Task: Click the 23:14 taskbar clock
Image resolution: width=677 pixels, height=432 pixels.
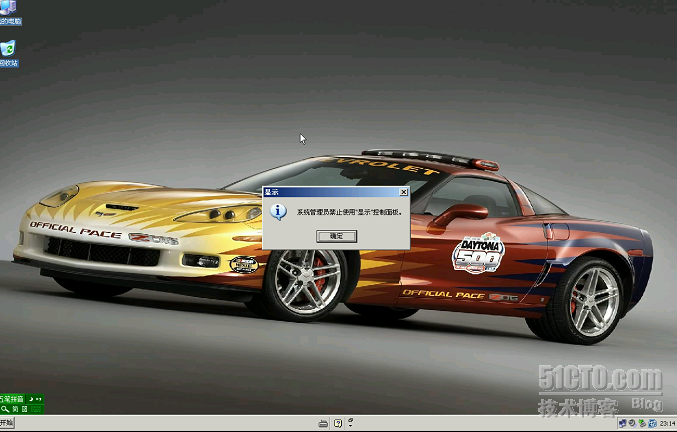Action: 667,424
